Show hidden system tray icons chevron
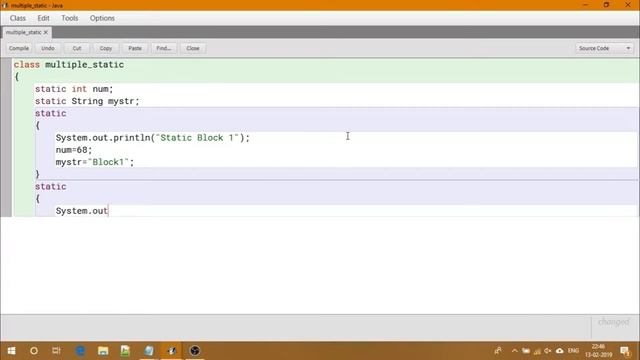640x360 pixels. click(514, 351)
